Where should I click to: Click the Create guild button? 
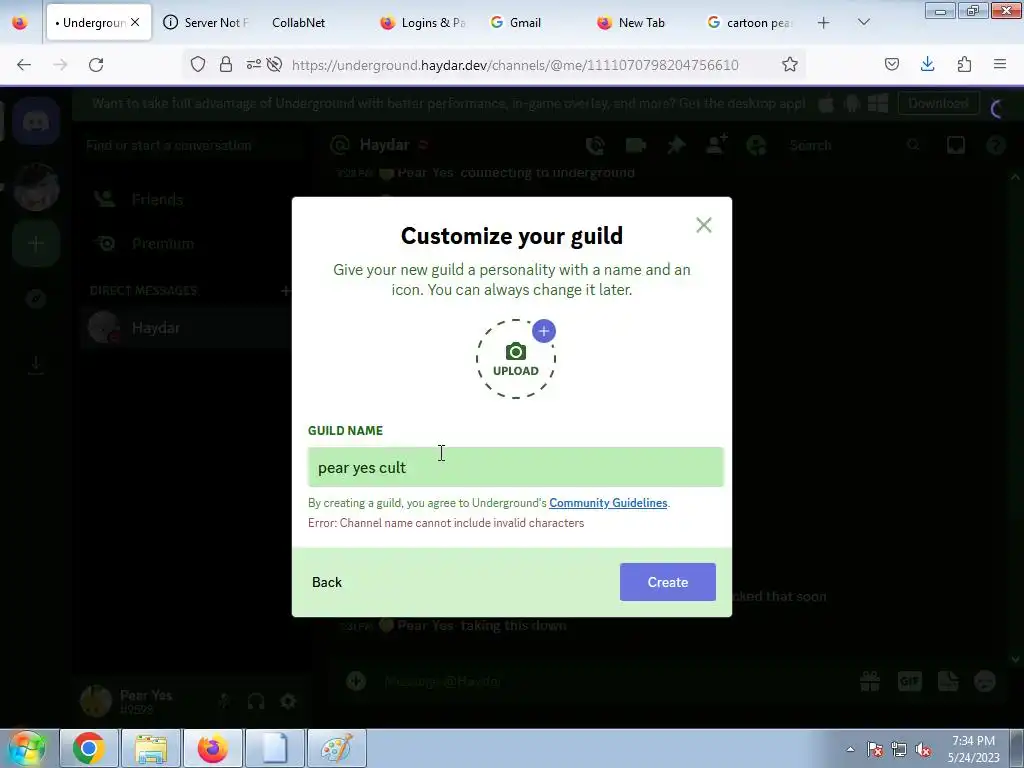point(667,582)
